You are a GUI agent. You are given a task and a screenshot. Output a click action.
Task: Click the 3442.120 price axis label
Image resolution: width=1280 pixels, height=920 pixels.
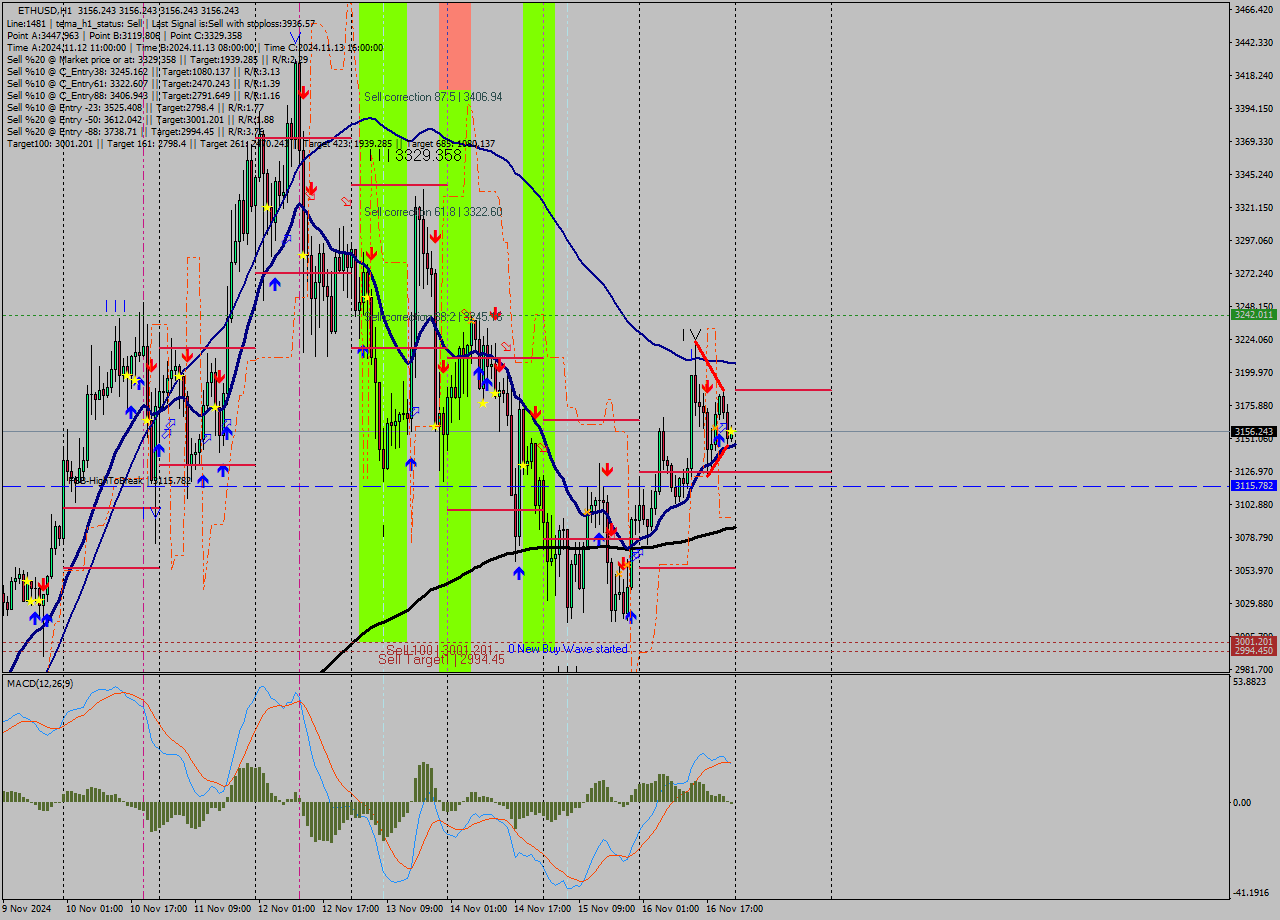click(x=1253, y=42)
